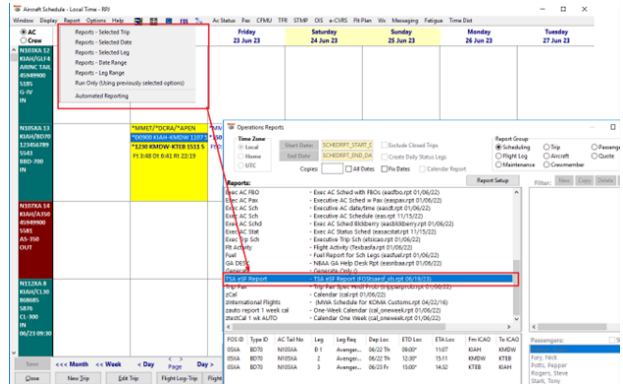Click the Flight Log-Trip button
Image resolution: width=623 pixels, height=384 pixels.
[x=179, y=378]
